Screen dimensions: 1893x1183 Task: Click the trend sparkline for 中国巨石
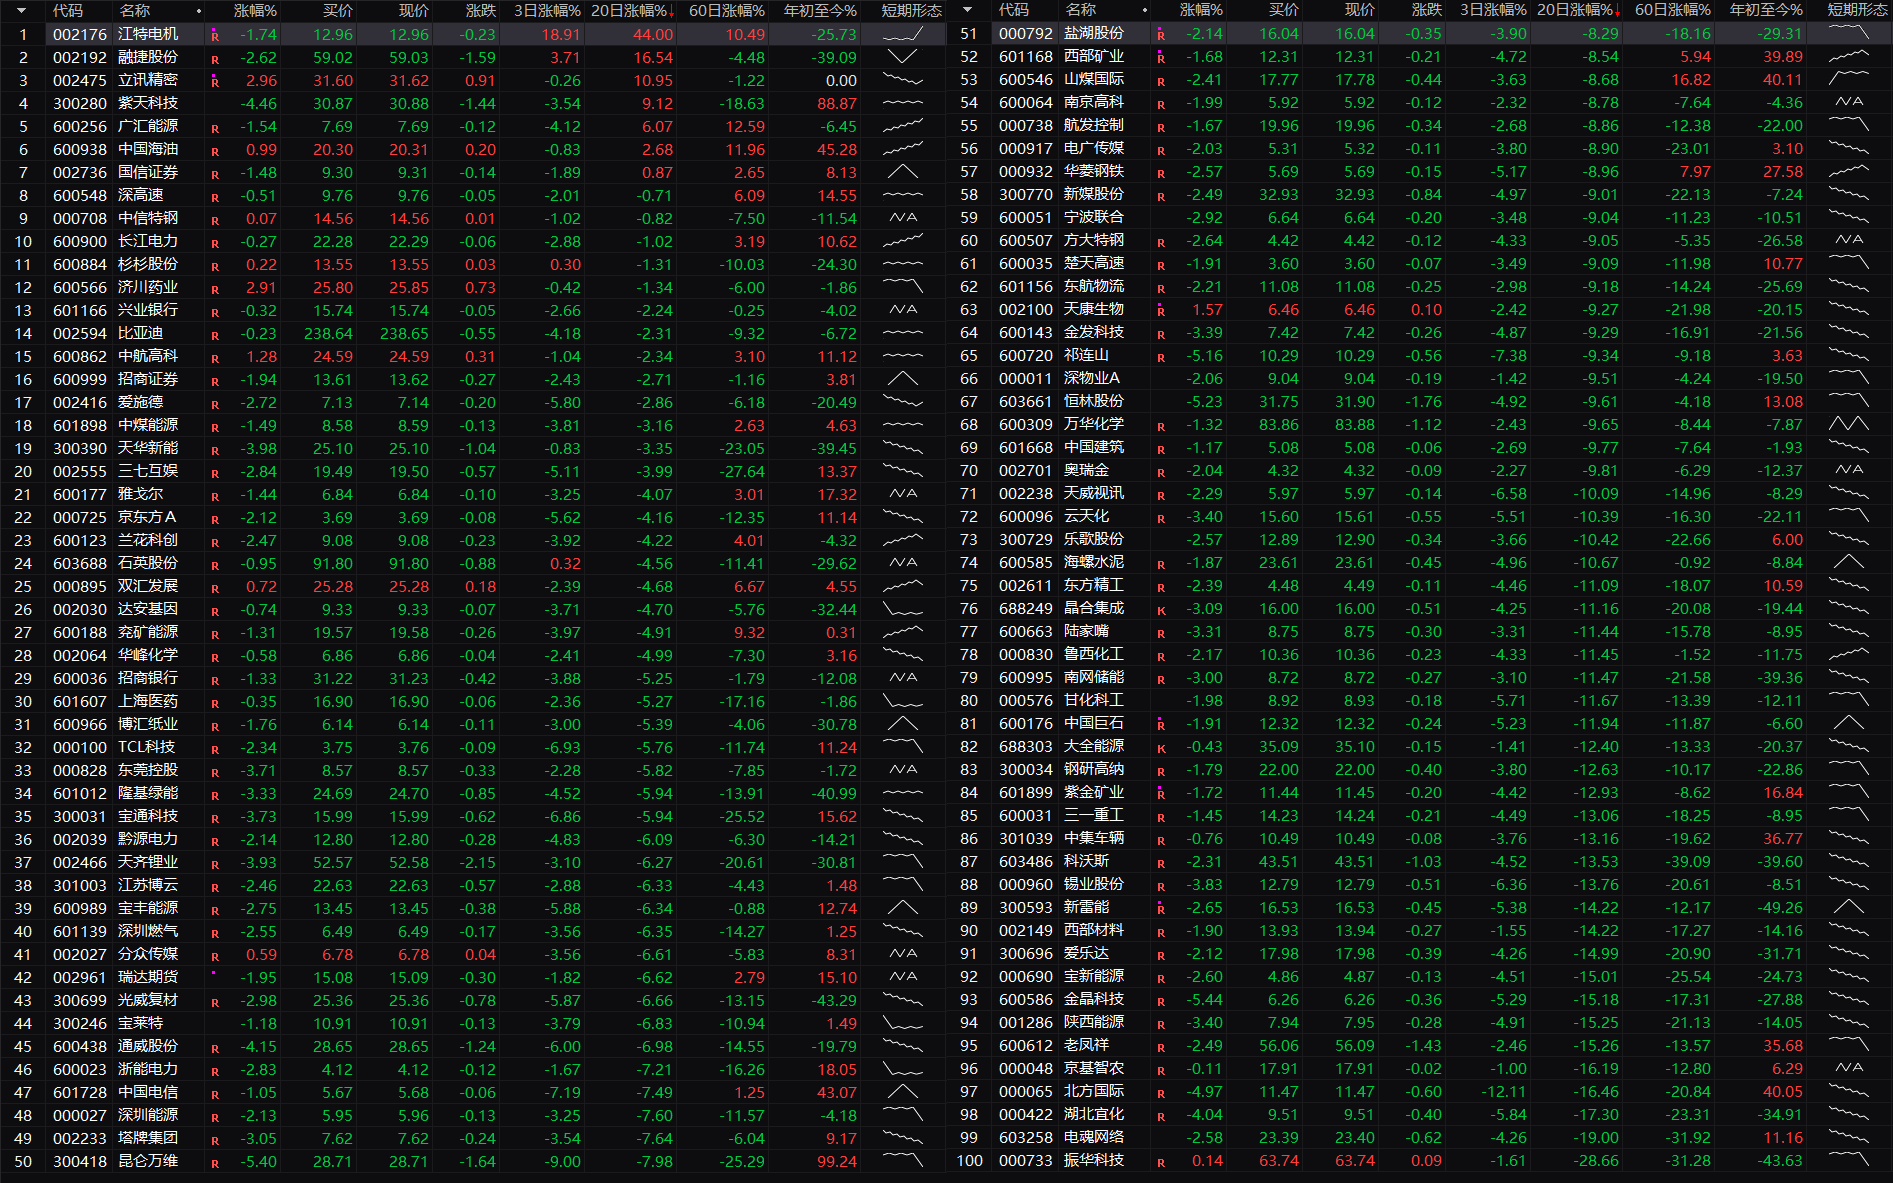pyautogui.click(x=1849, y=723)
